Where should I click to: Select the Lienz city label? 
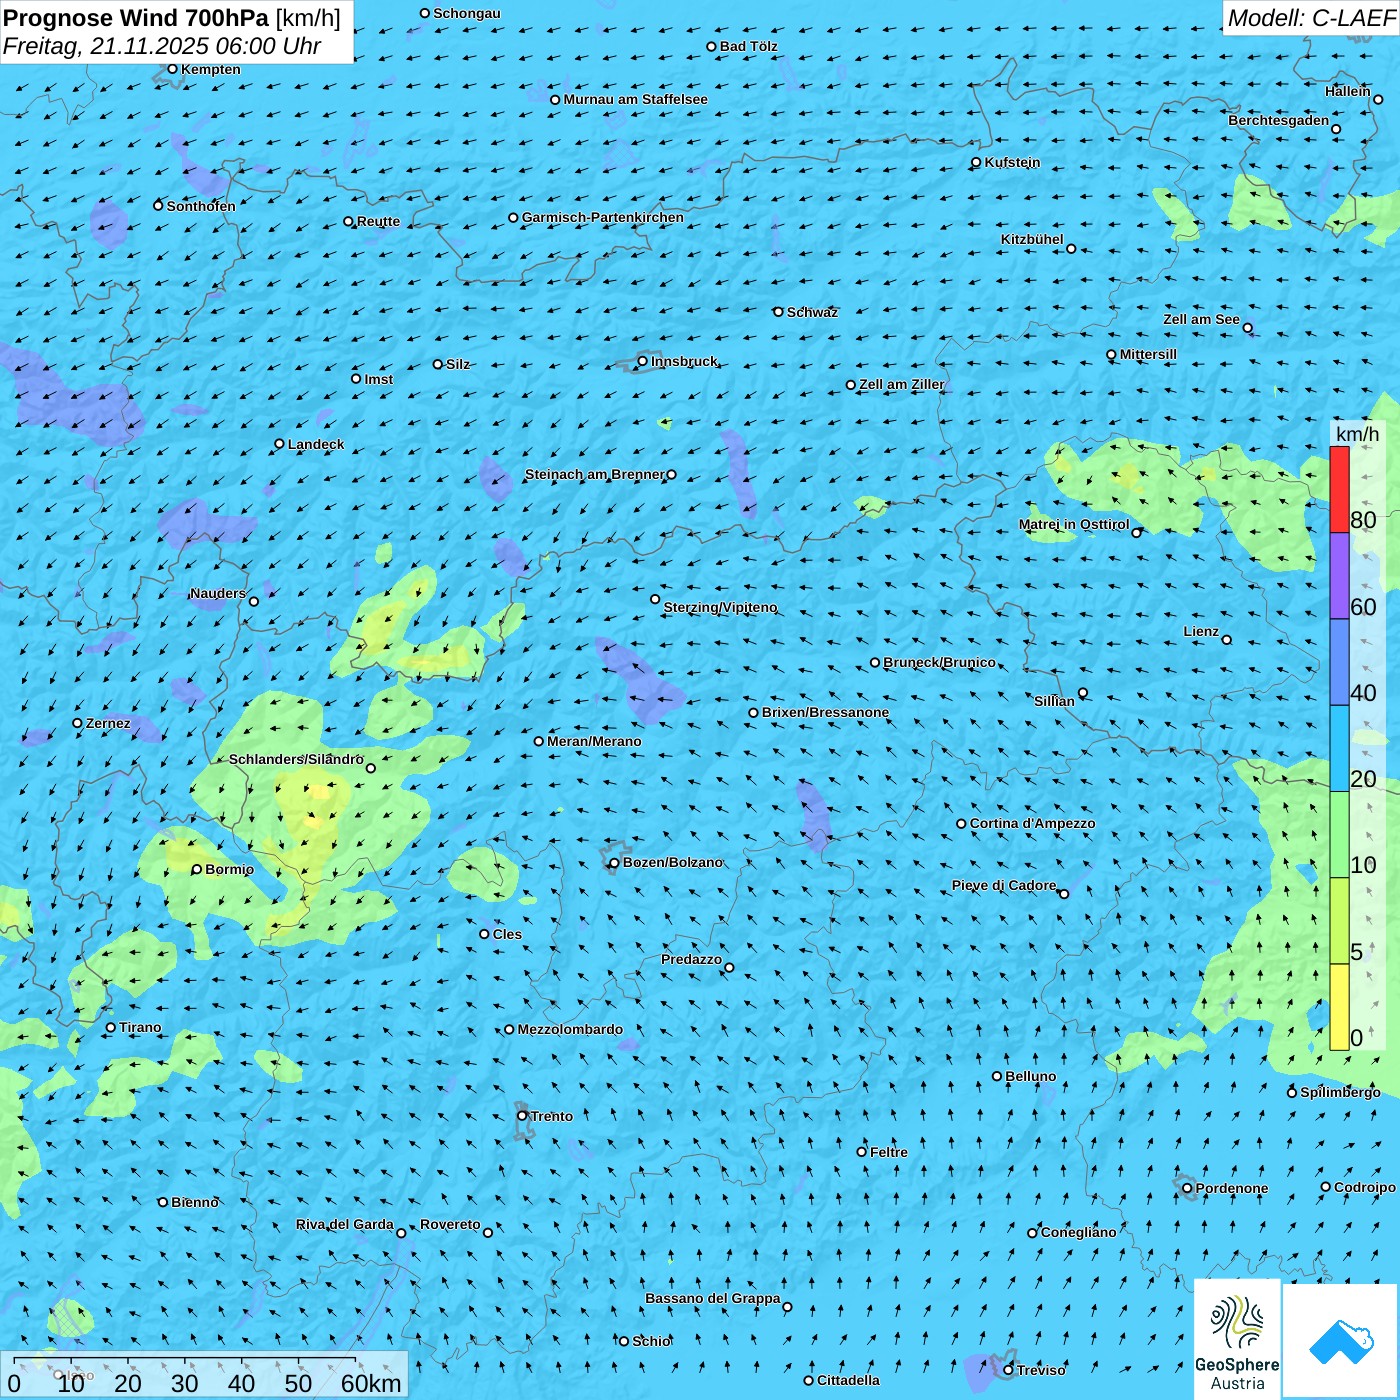[1201, 631]
